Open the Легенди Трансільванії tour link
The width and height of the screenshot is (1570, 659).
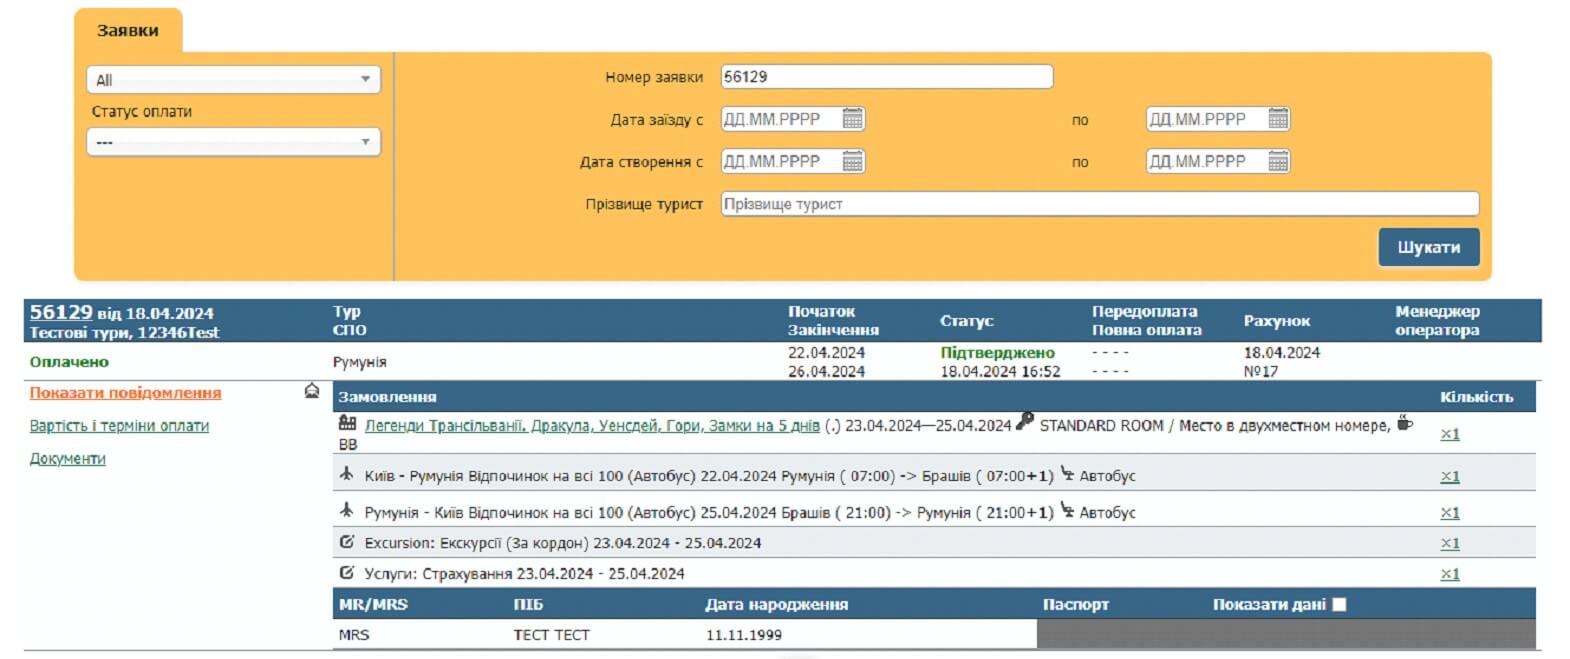[591, 426]
